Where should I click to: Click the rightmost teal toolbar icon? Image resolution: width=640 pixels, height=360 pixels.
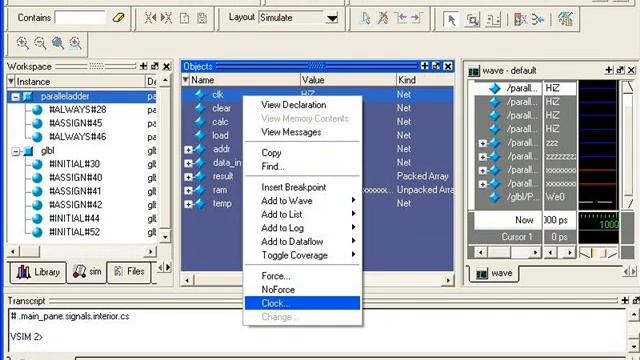click(565, 19)
